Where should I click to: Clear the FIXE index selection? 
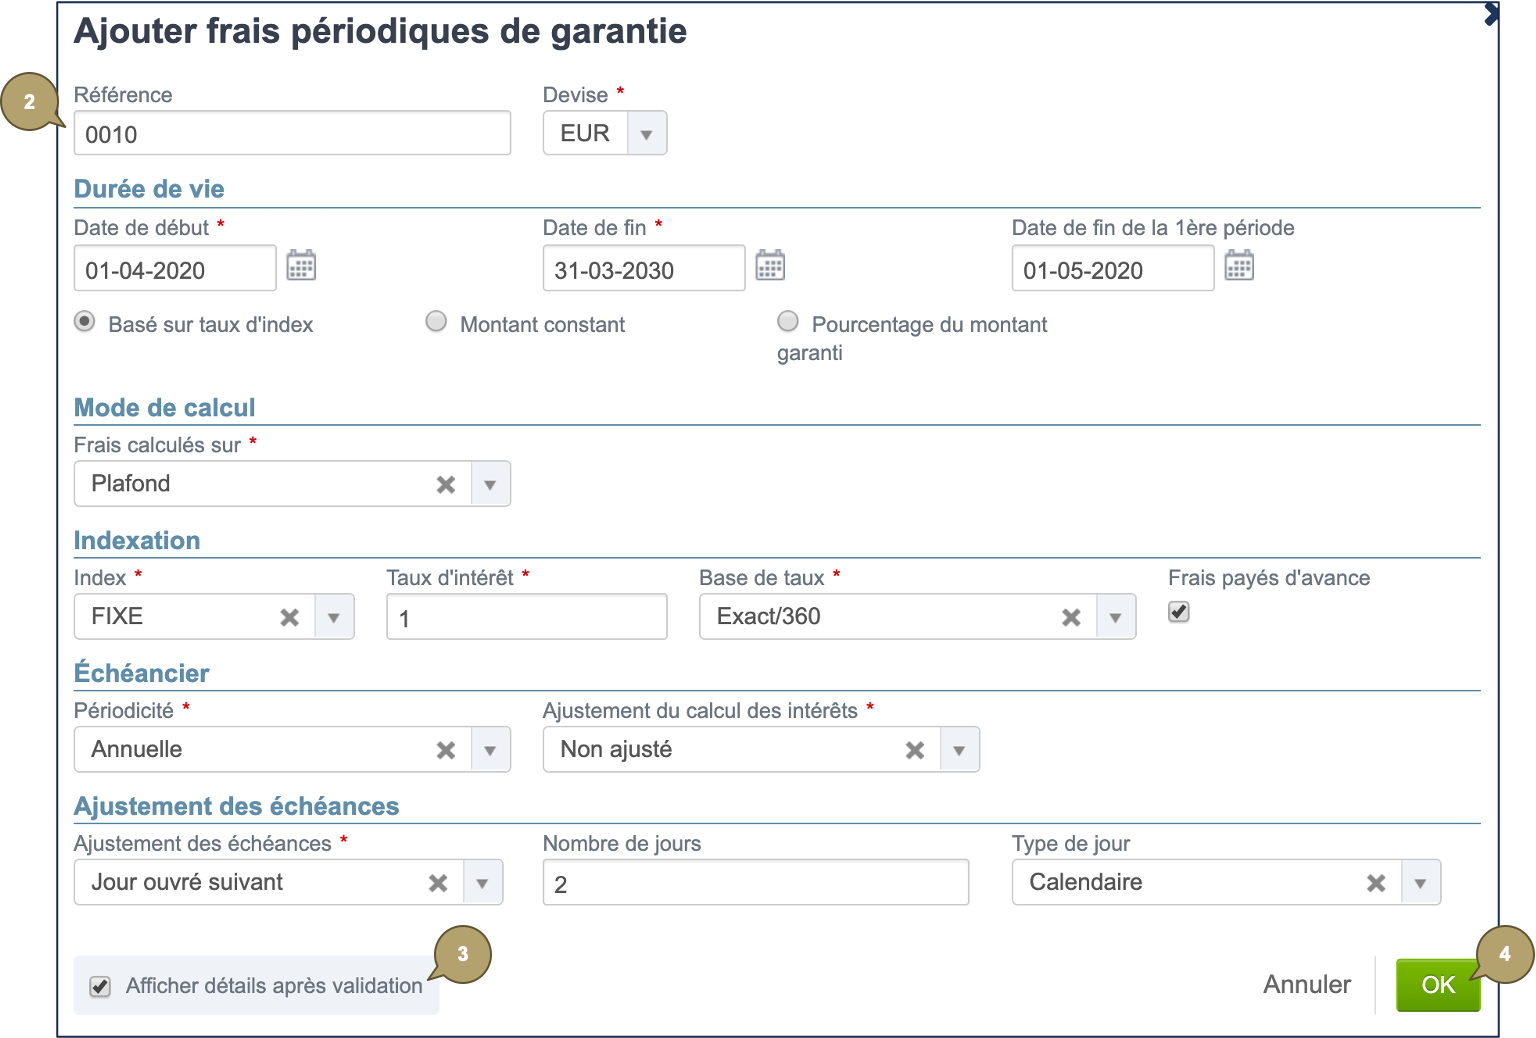(289, 617)
